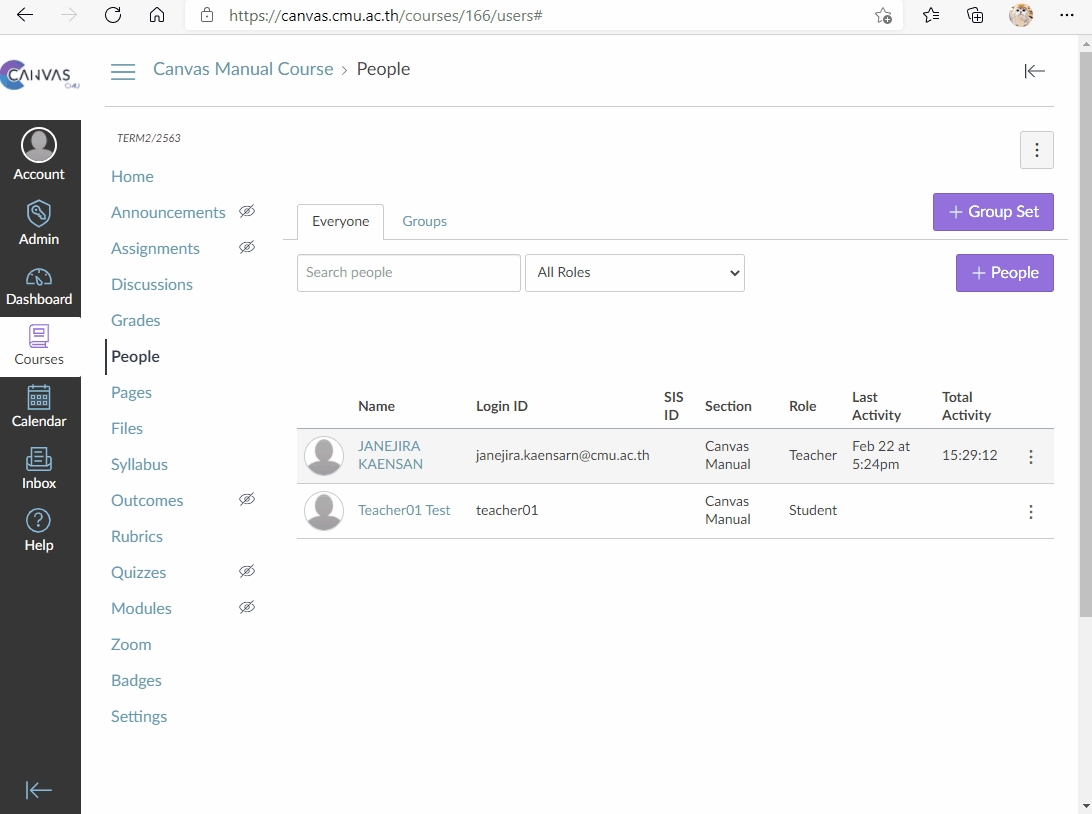Open the Dashboard from global navigation
This screenshot has width=1092, height=814.
click(x=39, y=286)
